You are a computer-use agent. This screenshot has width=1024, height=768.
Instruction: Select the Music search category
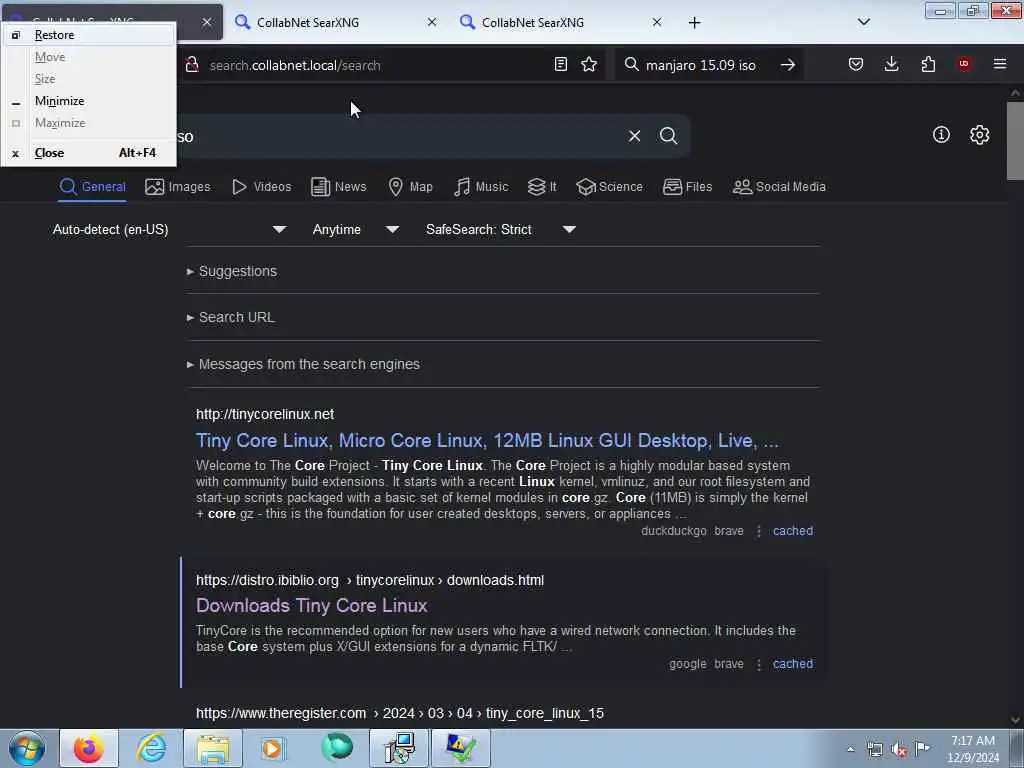pyautogui.click(x=481, y=187)
